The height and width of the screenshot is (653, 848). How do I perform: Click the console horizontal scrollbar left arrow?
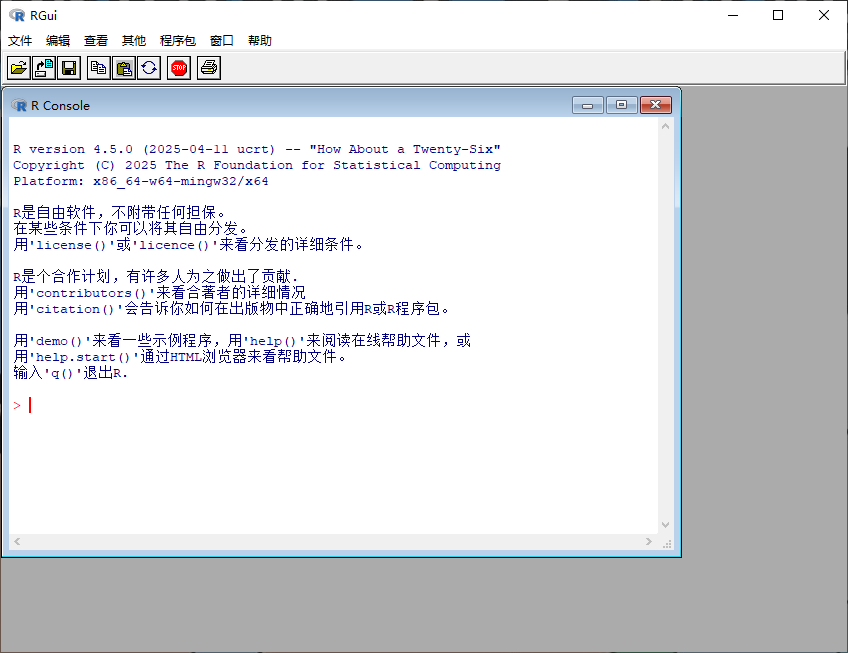click(x=17, y=542)
